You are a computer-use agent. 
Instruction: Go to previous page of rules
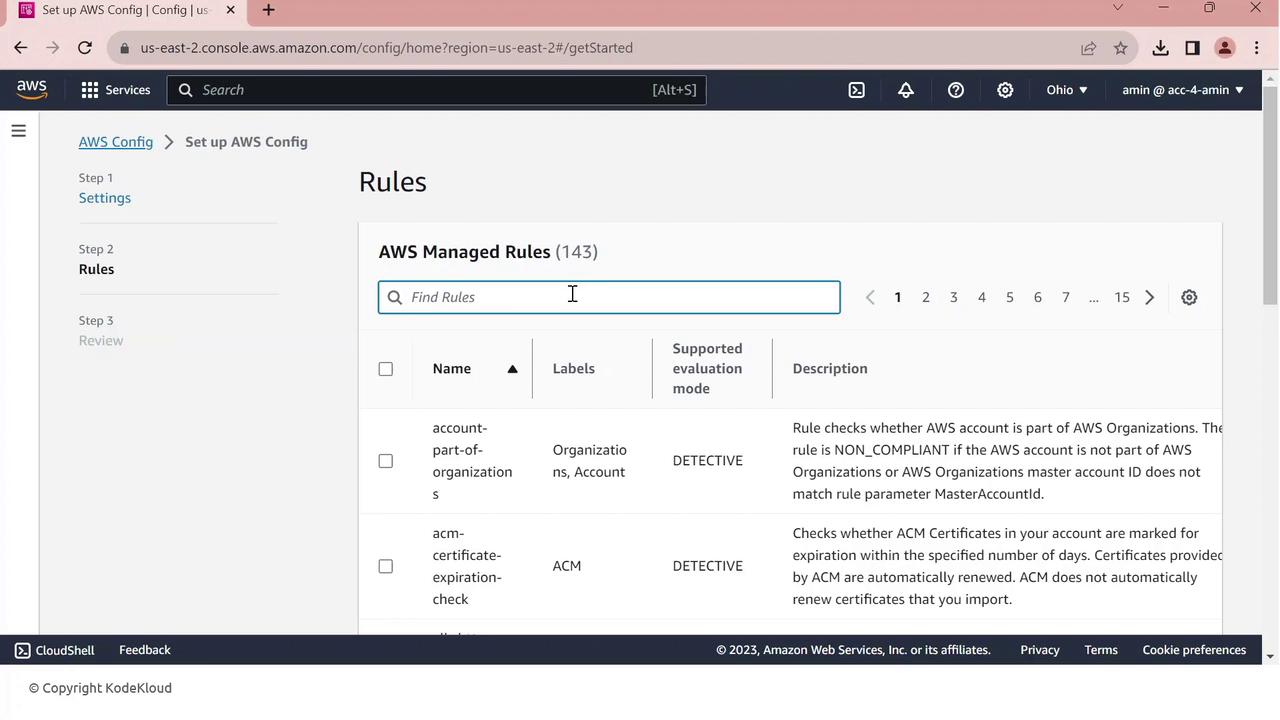click(870, 297)
